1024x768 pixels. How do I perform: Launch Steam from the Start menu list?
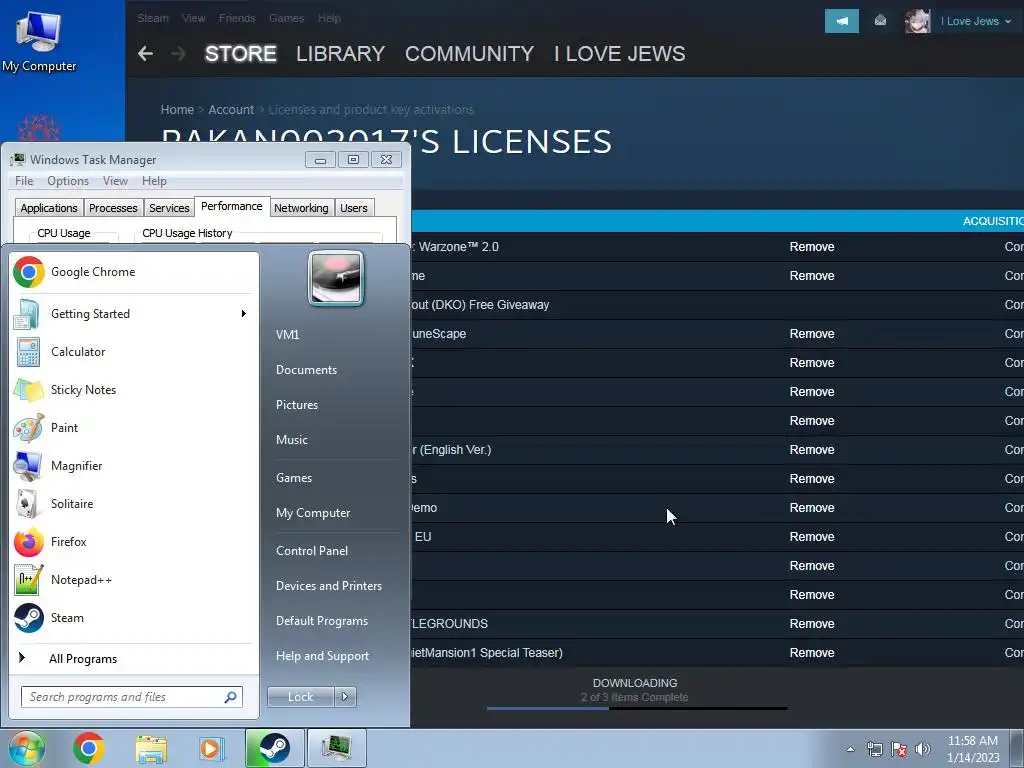pos(133,618)
